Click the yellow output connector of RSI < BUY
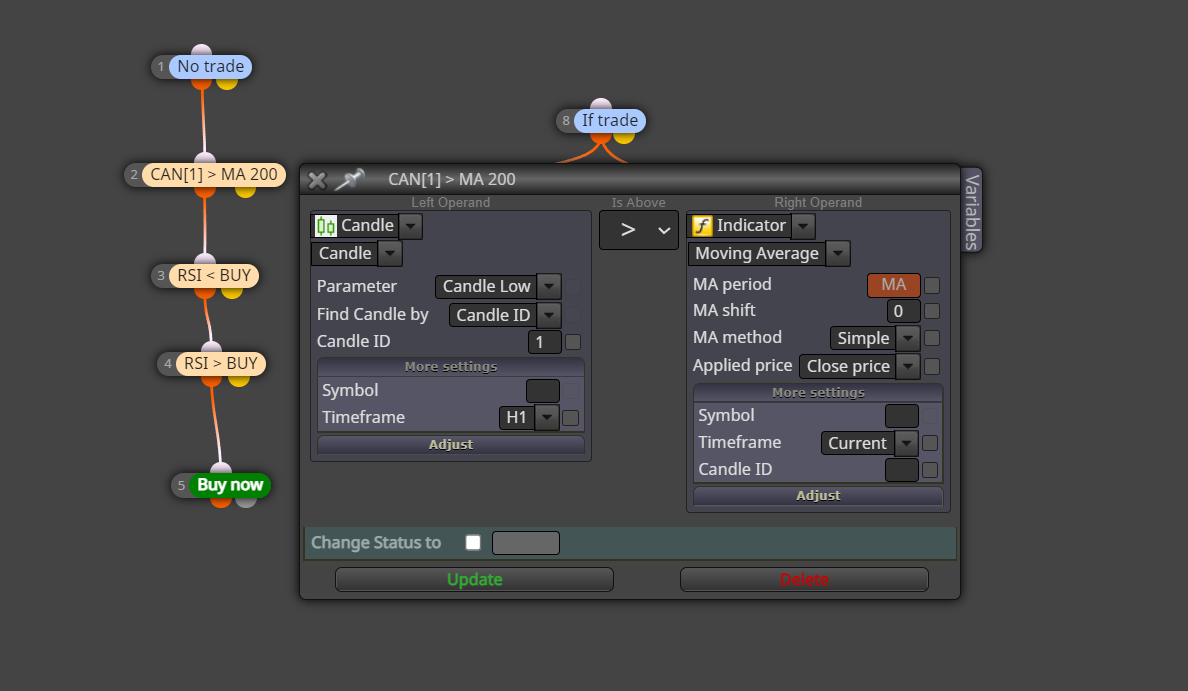Screen dimensions: 1188x691 (x=232, y=292)
